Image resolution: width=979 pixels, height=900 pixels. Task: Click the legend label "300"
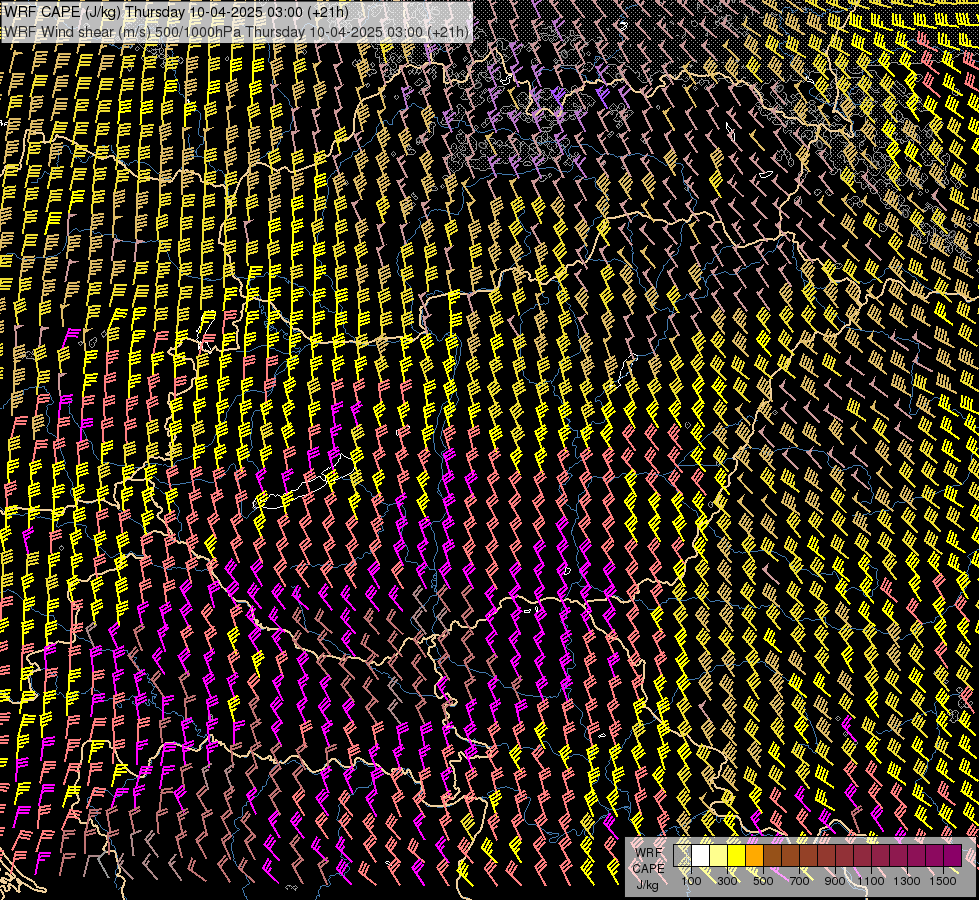(727, 881)
